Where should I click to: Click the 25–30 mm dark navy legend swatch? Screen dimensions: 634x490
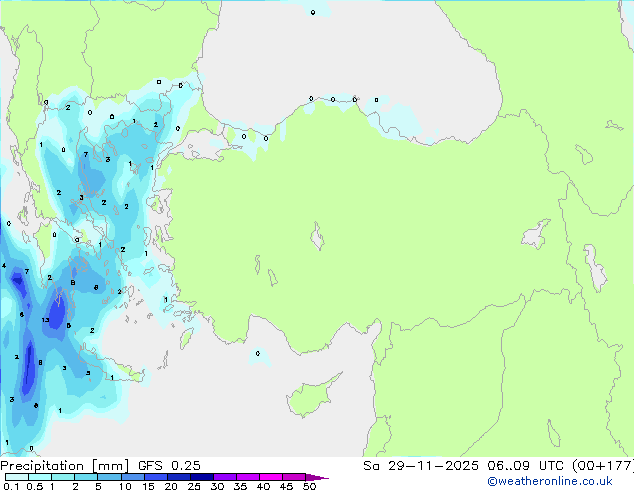pyautogui.click(x=202, y=477)
